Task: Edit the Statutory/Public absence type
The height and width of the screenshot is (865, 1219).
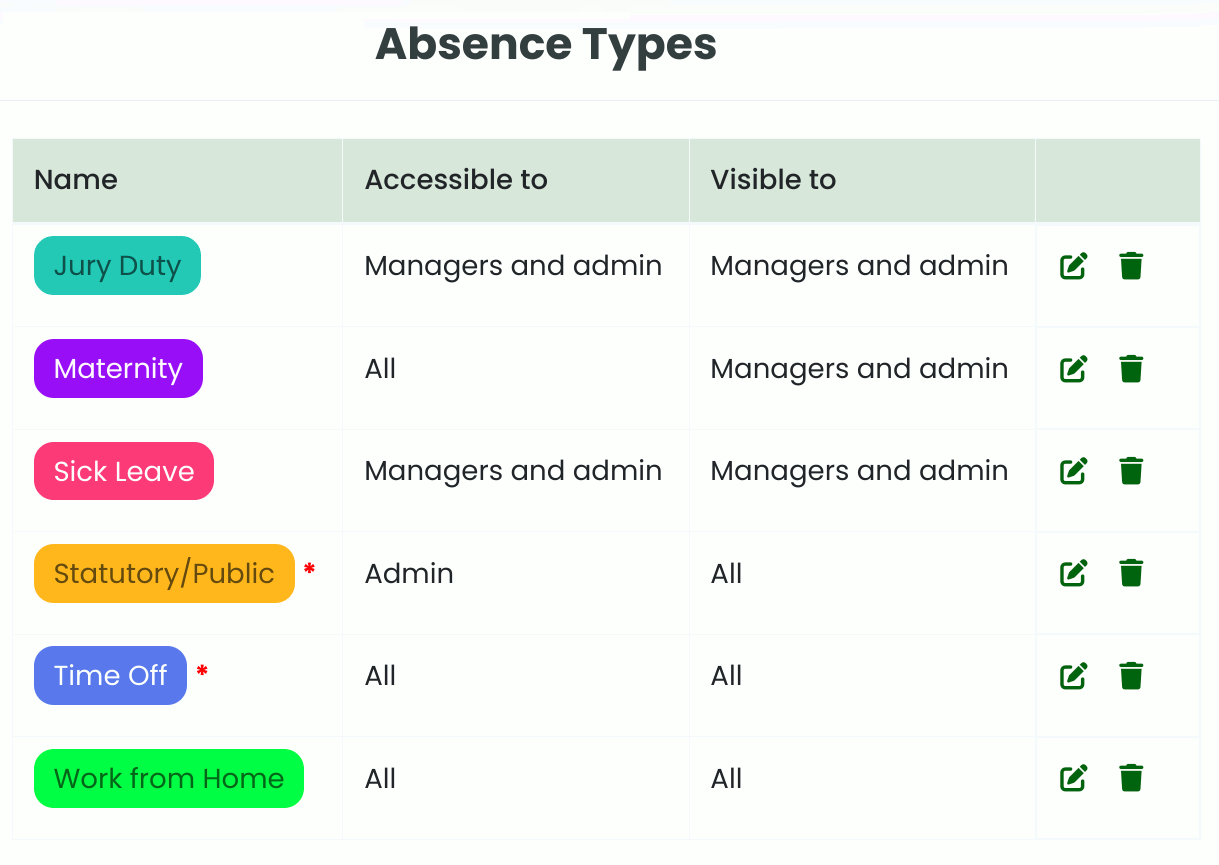Action: click(1073, 573)
